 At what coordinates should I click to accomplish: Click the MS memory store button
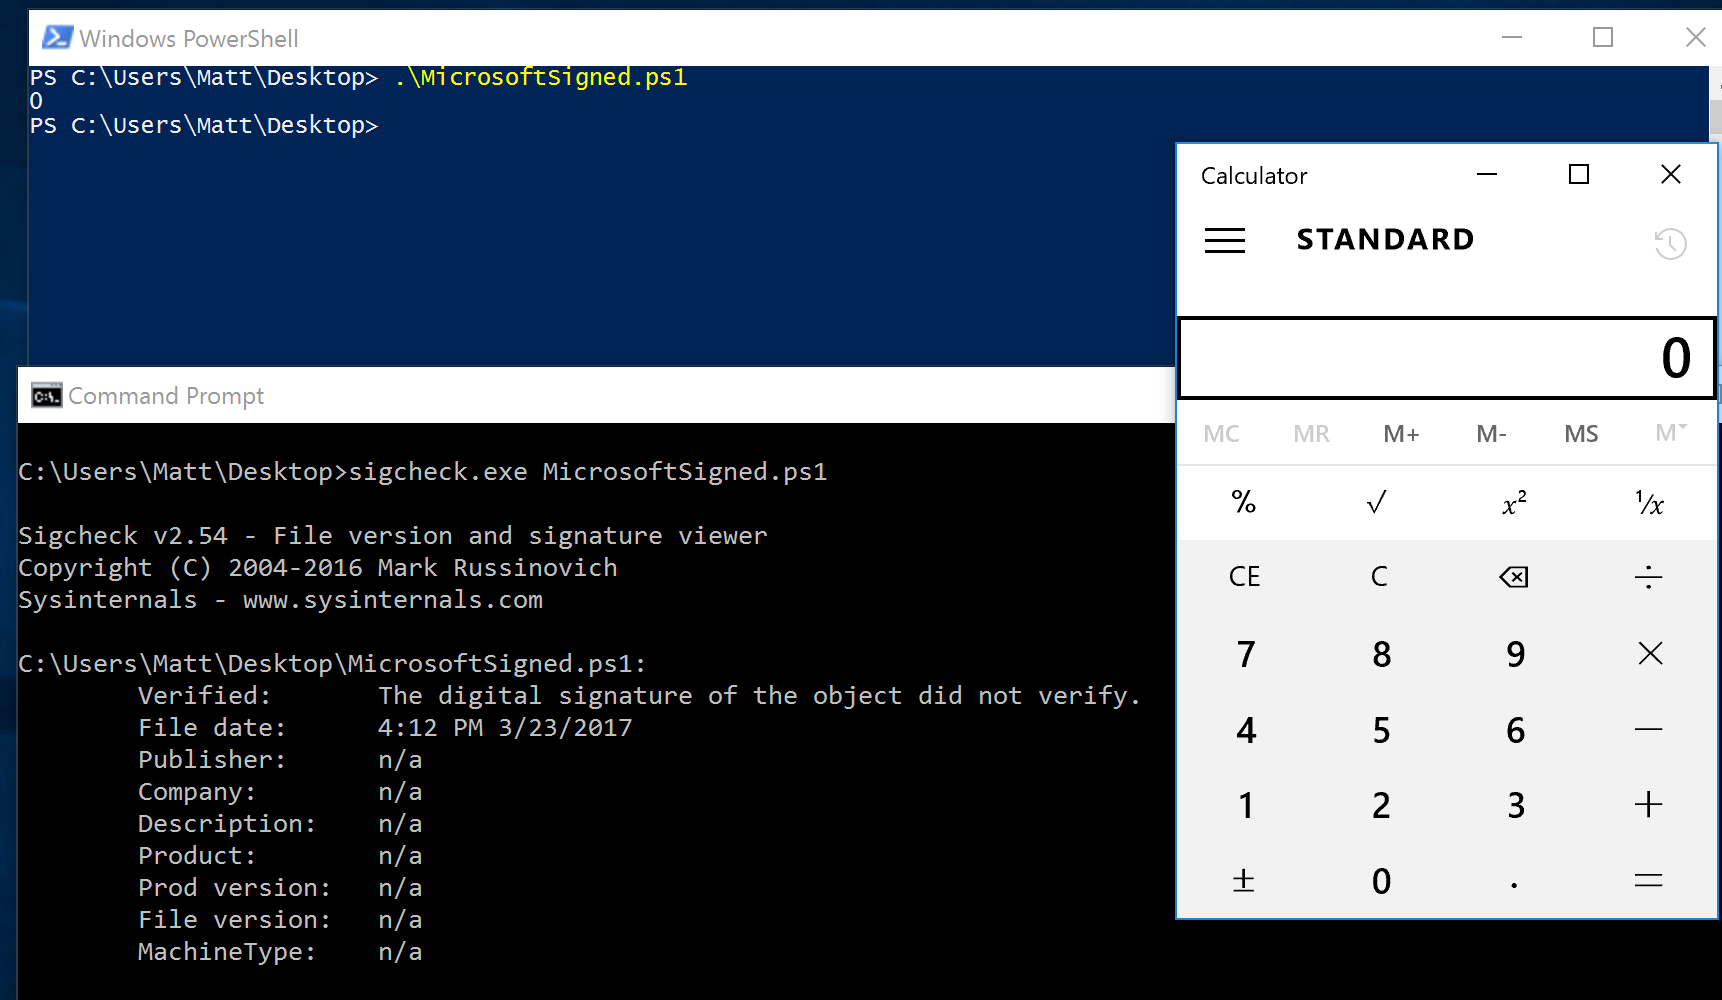[1581, 434]
